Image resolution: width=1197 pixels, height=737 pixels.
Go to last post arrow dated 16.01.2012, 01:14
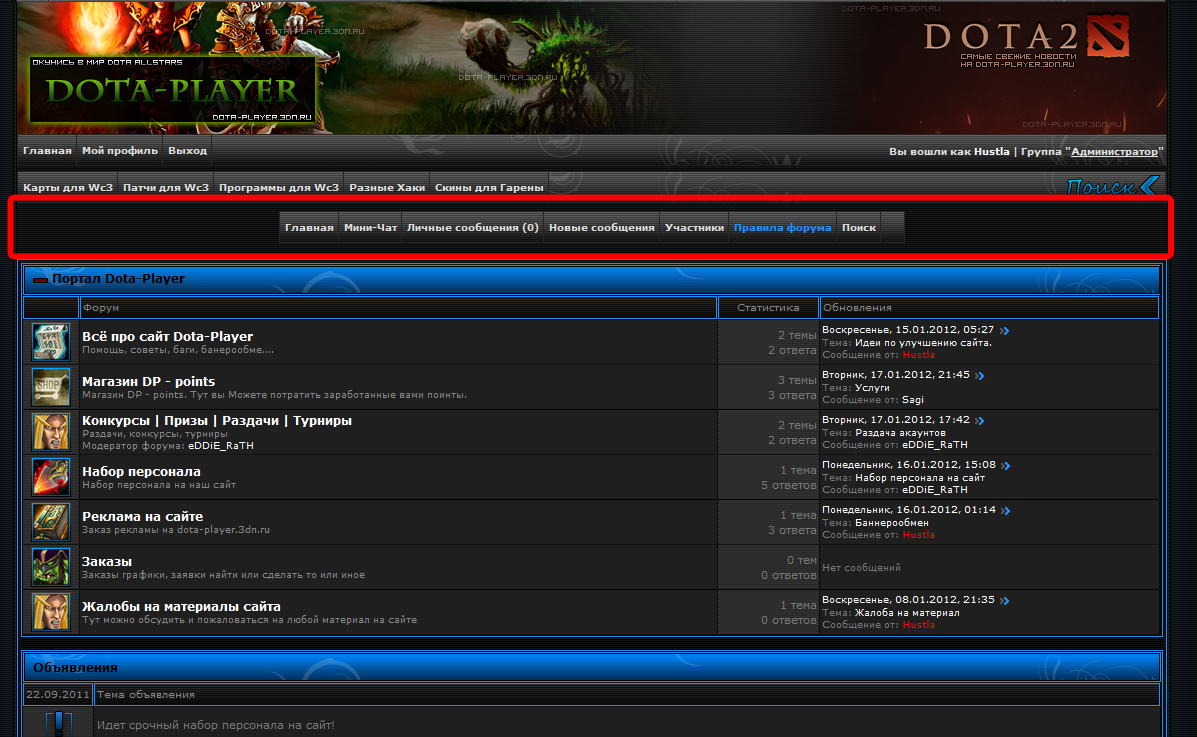point(1006,511)
